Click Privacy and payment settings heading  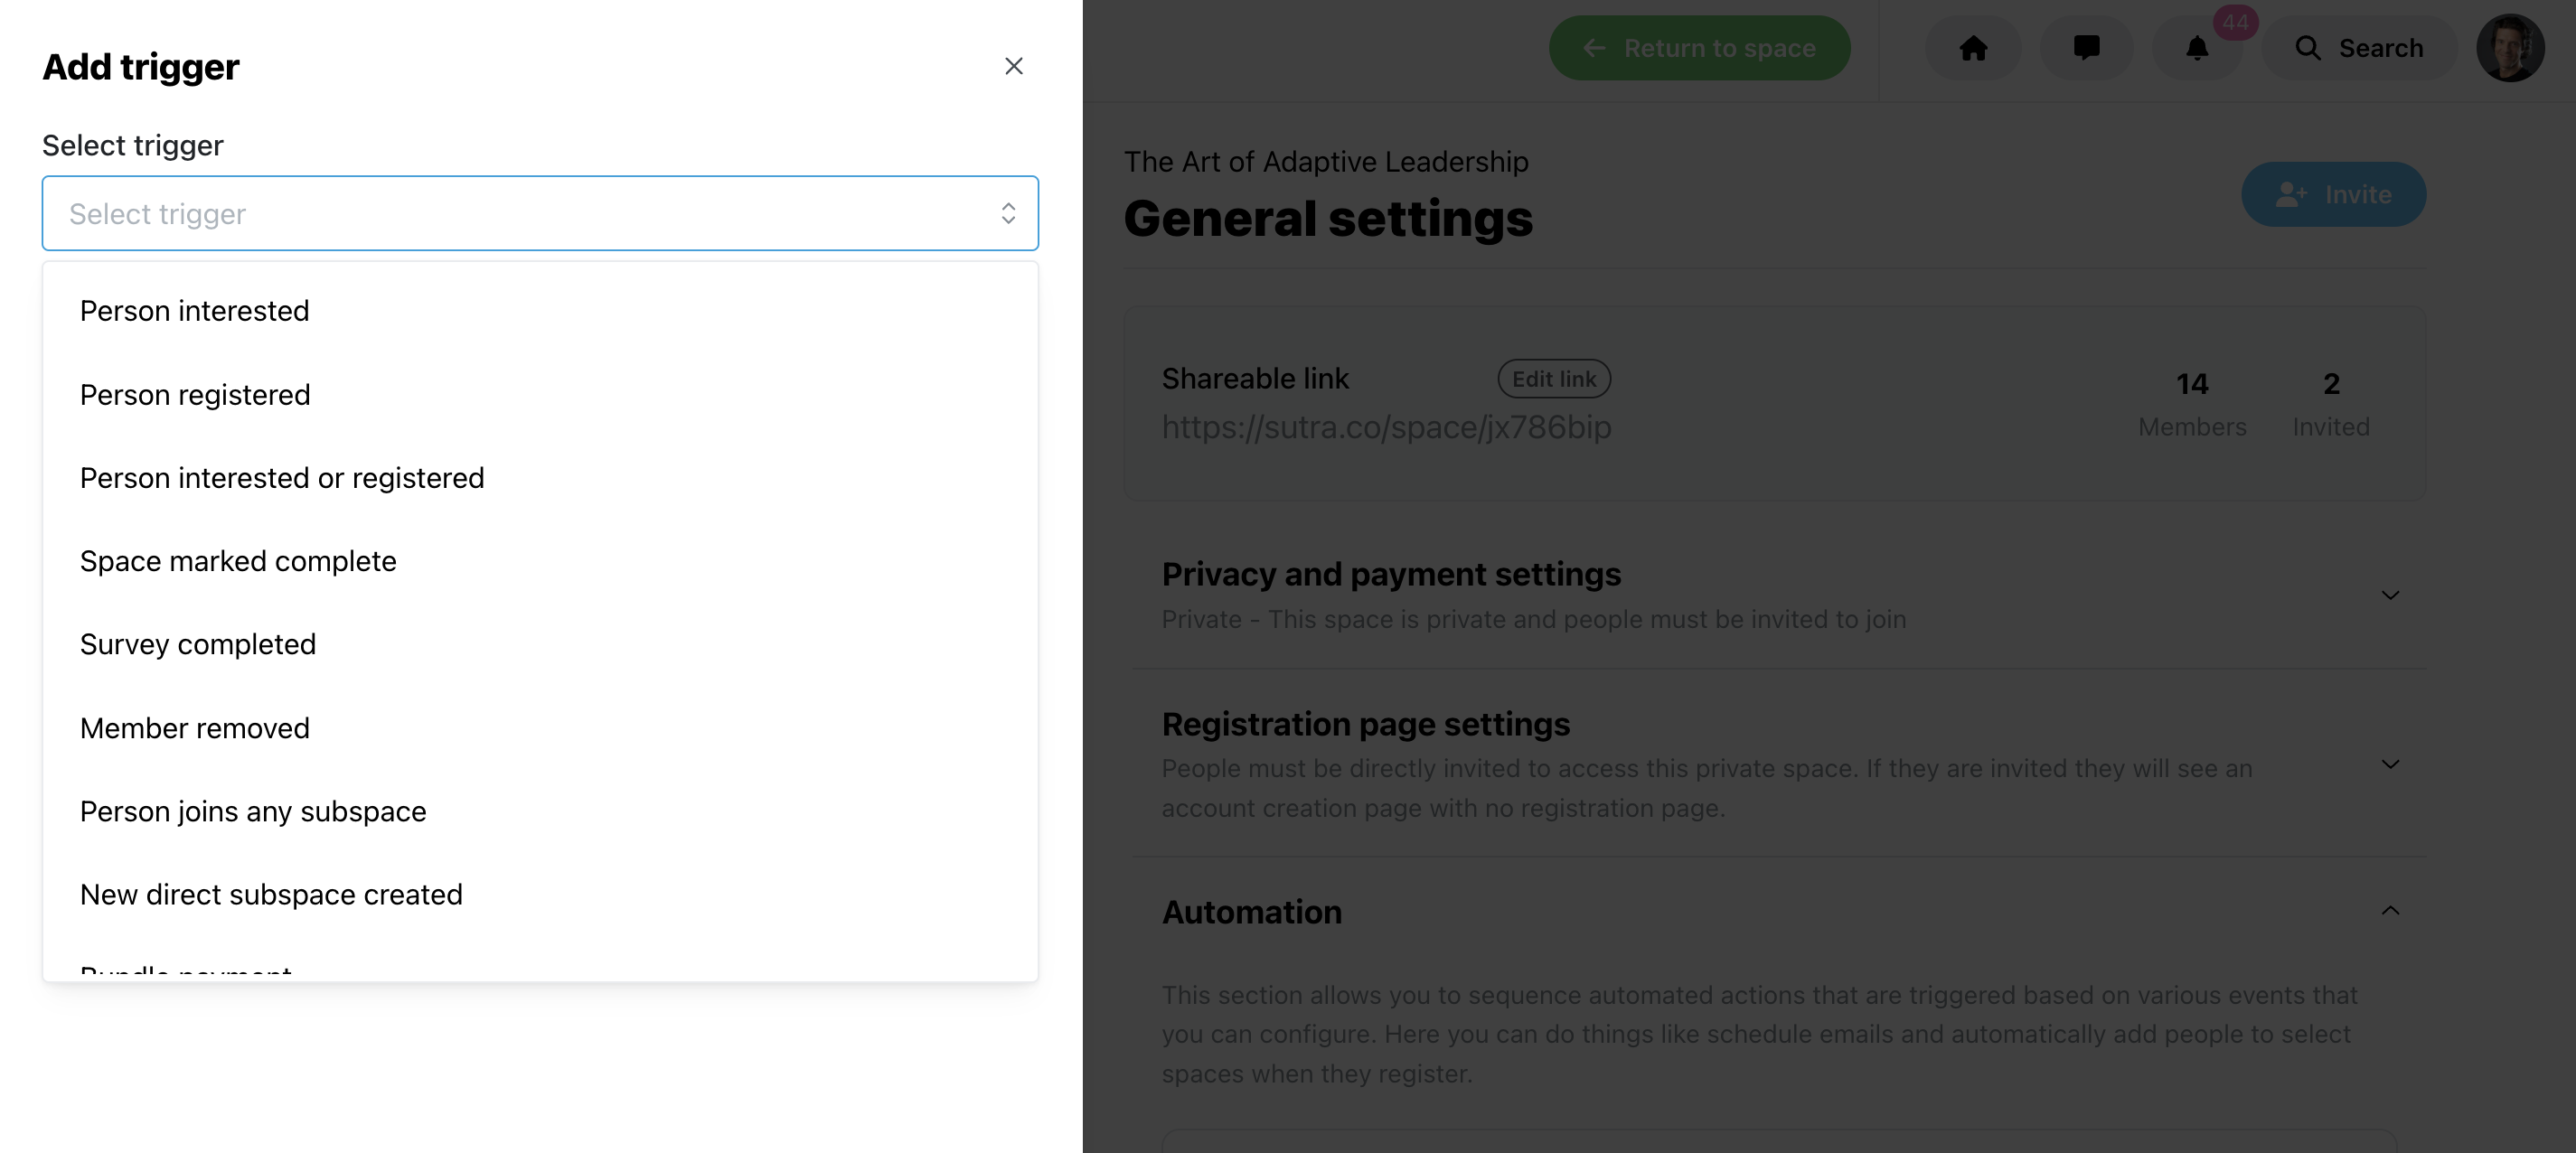(x=1391, y=574)
